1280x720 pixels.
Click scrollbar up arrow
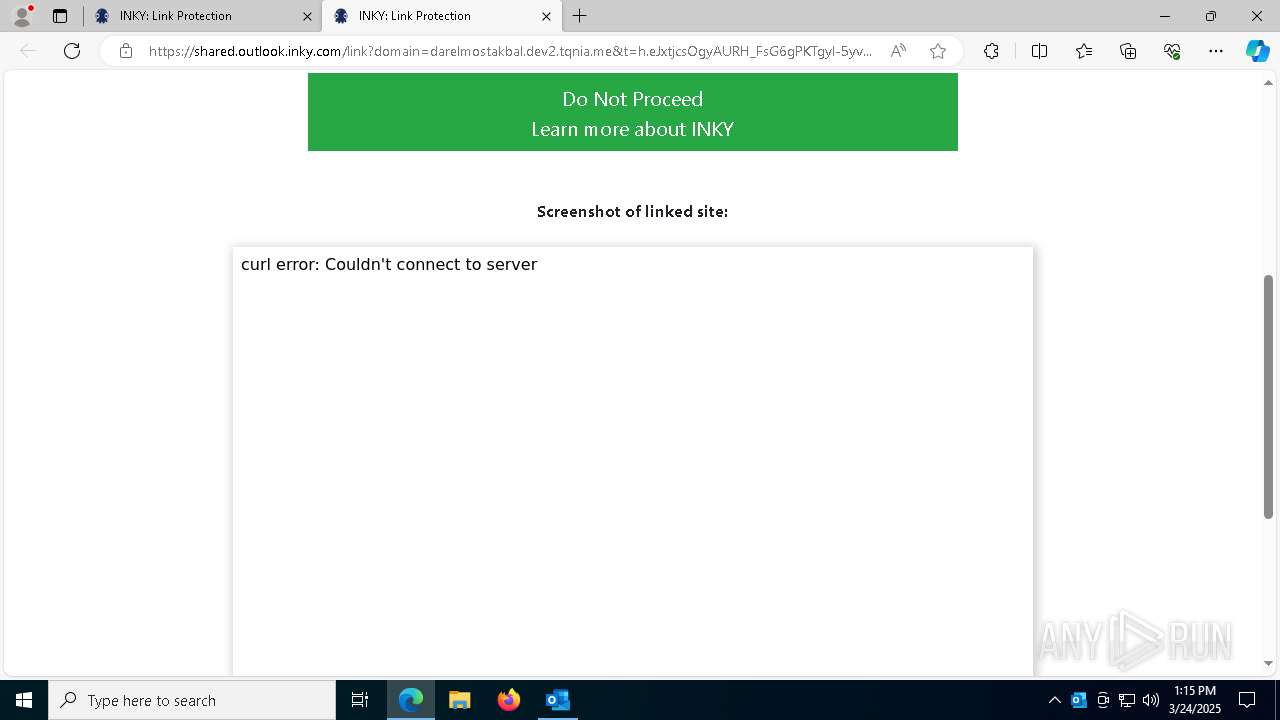[1268, 83]
